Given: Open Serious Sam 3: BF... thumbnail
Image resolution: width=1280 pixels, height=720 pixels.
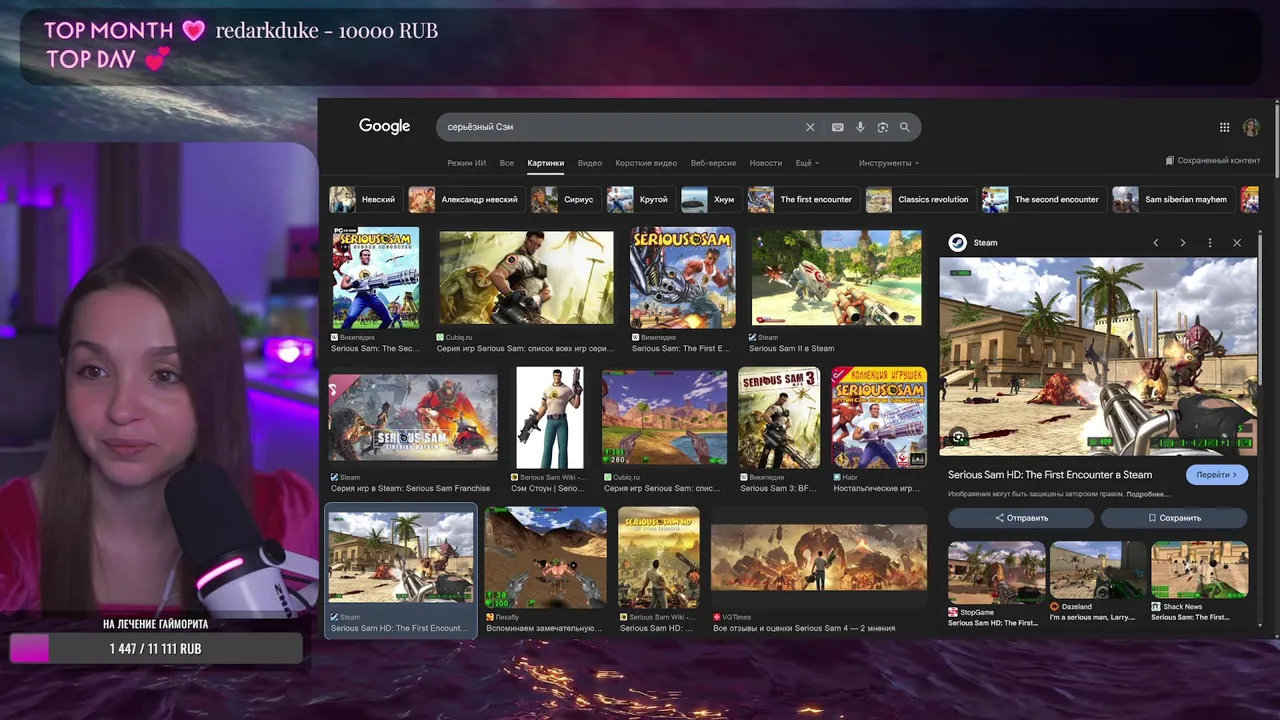Looking at the screenshot, I should [x=779, y=418].
